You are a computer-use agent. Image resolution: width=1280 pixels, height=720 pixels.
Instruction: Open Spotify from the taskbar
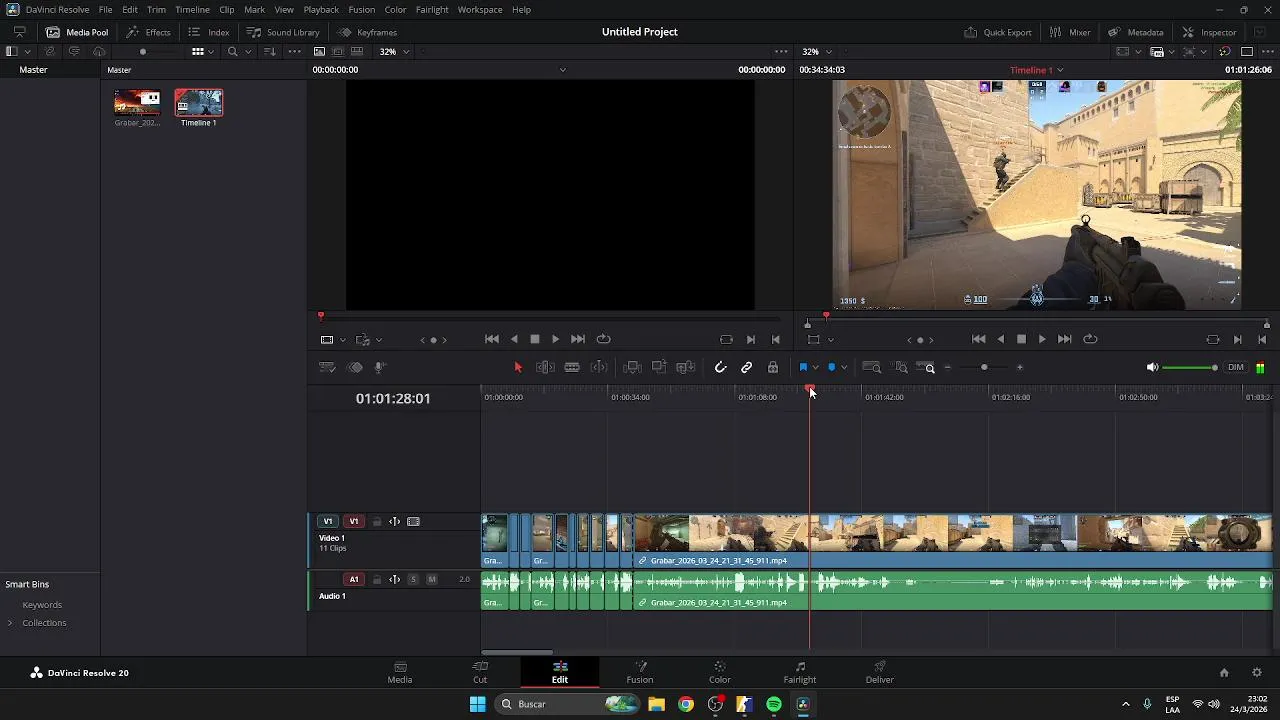pyautogui.click(x=774, y=704)
